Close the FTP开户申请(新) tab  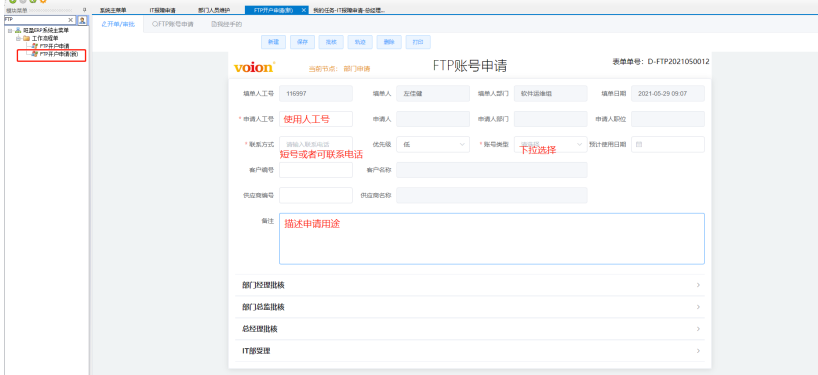tap(304, 10)
